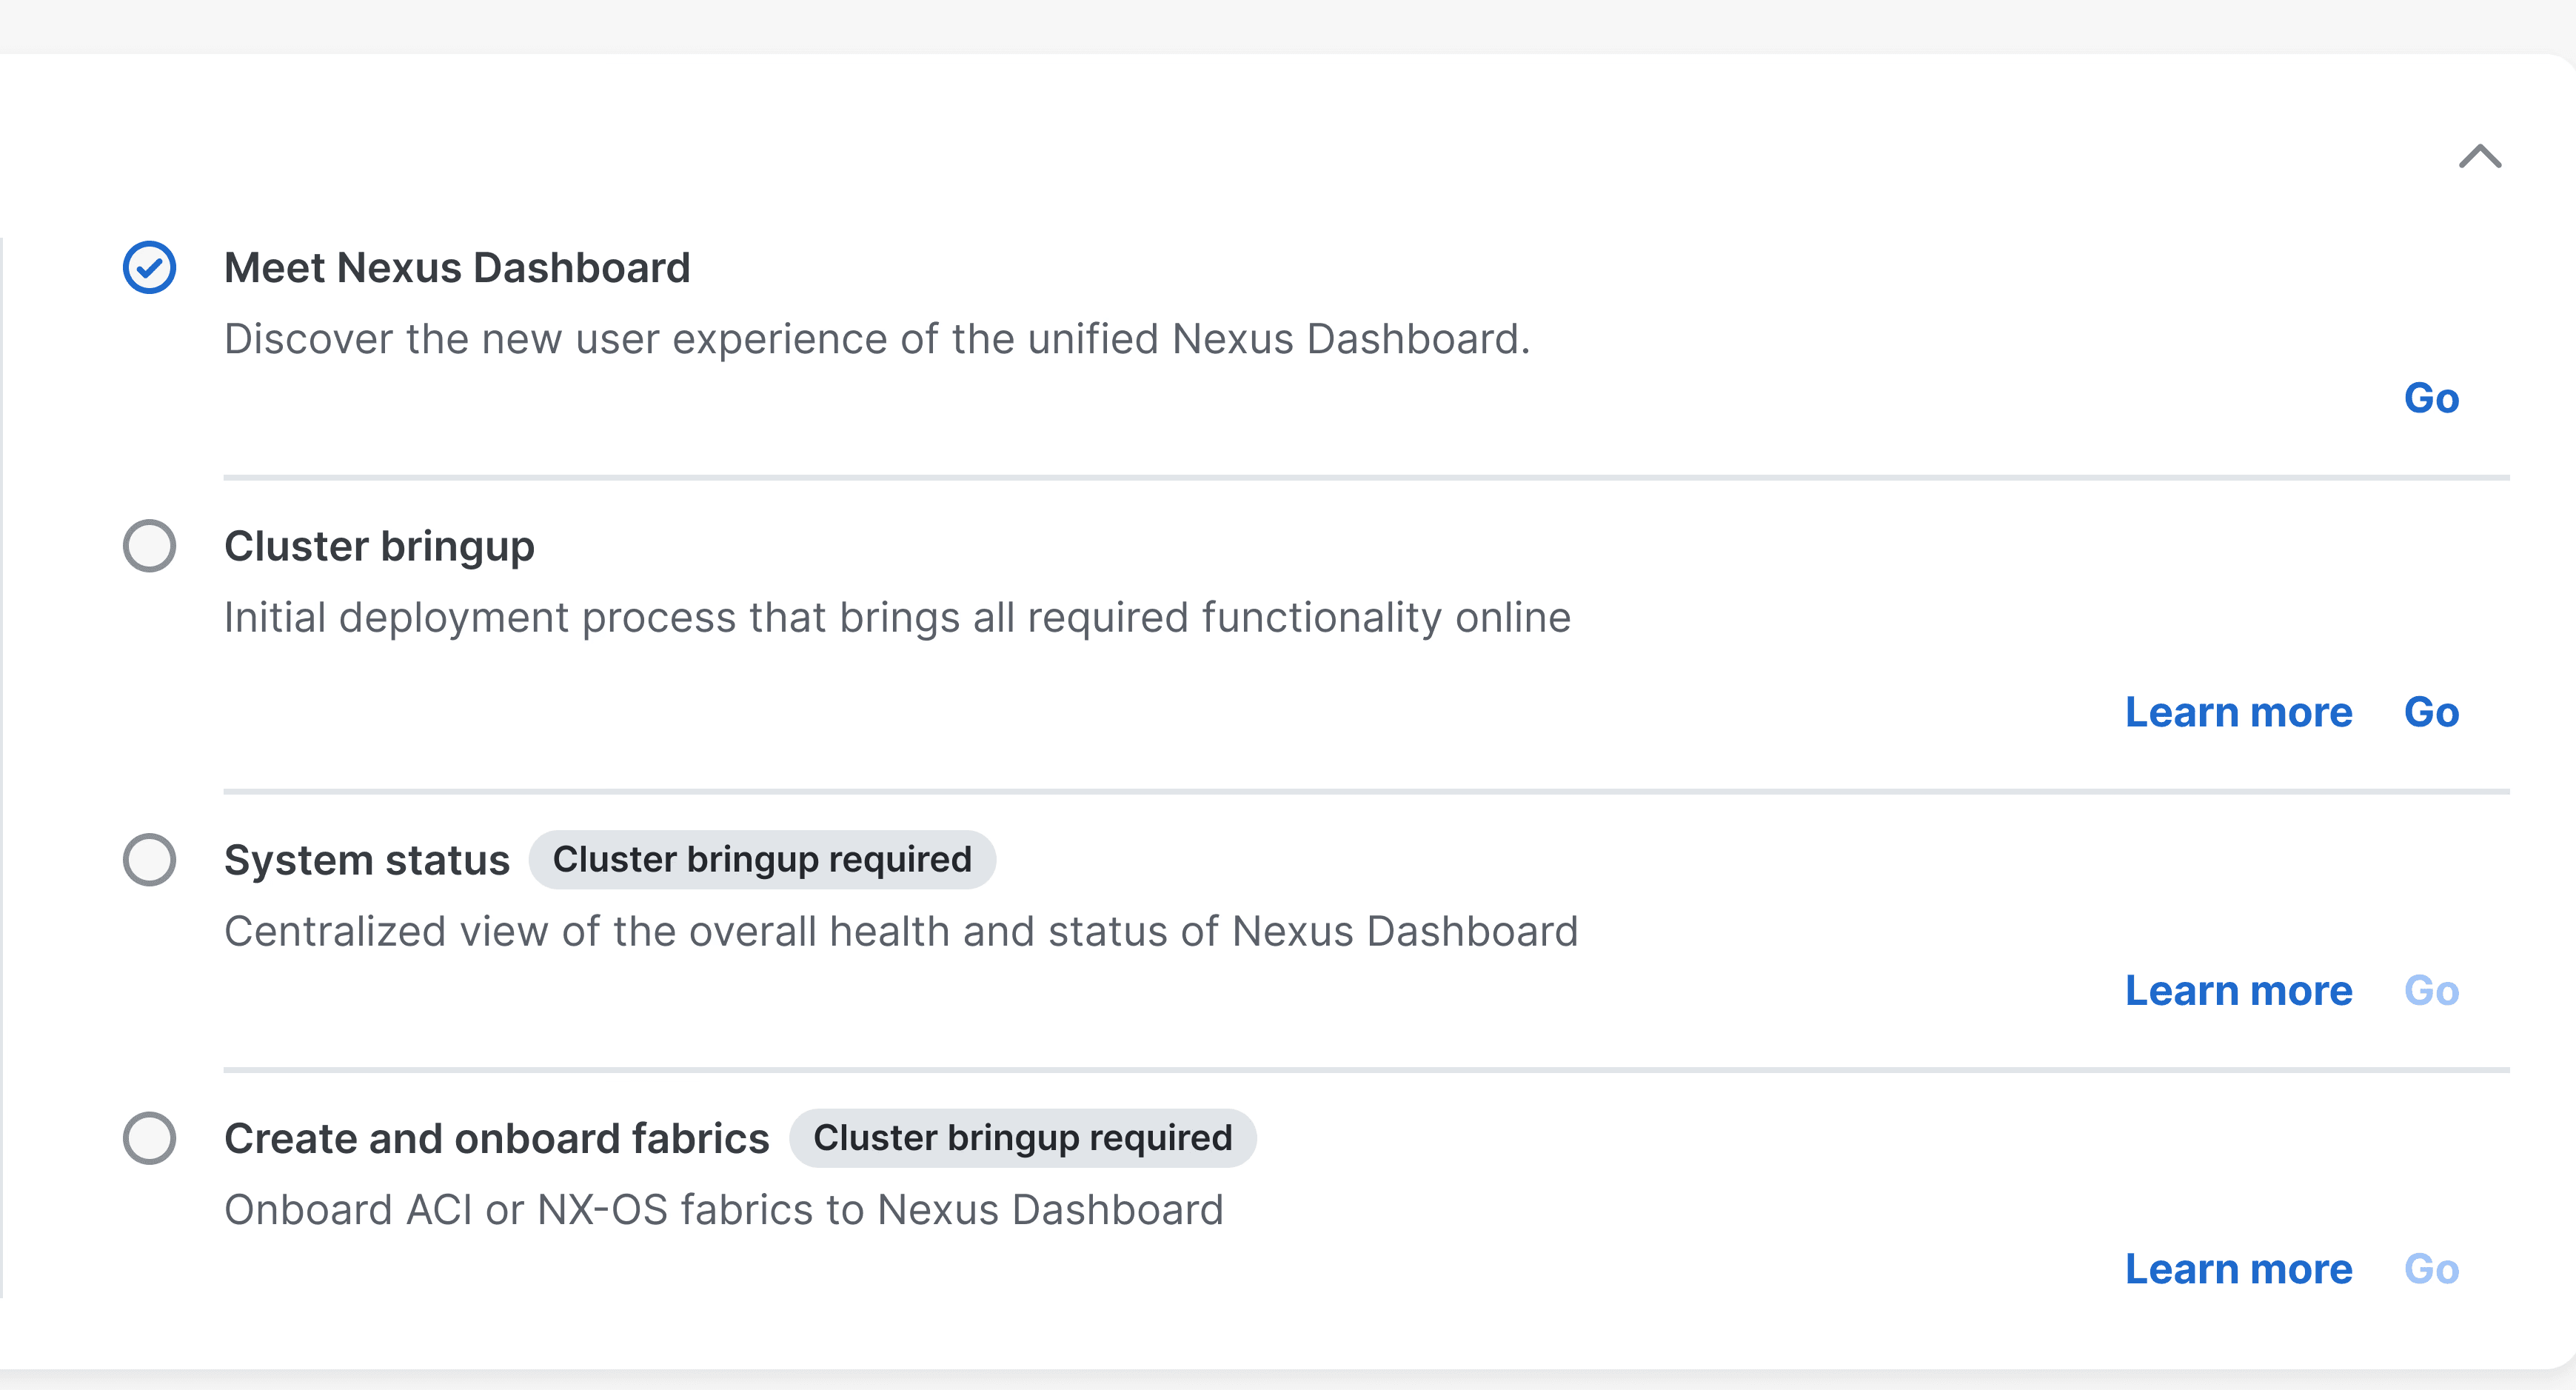
Task: Select the System status heading
Action: (367, 860)
